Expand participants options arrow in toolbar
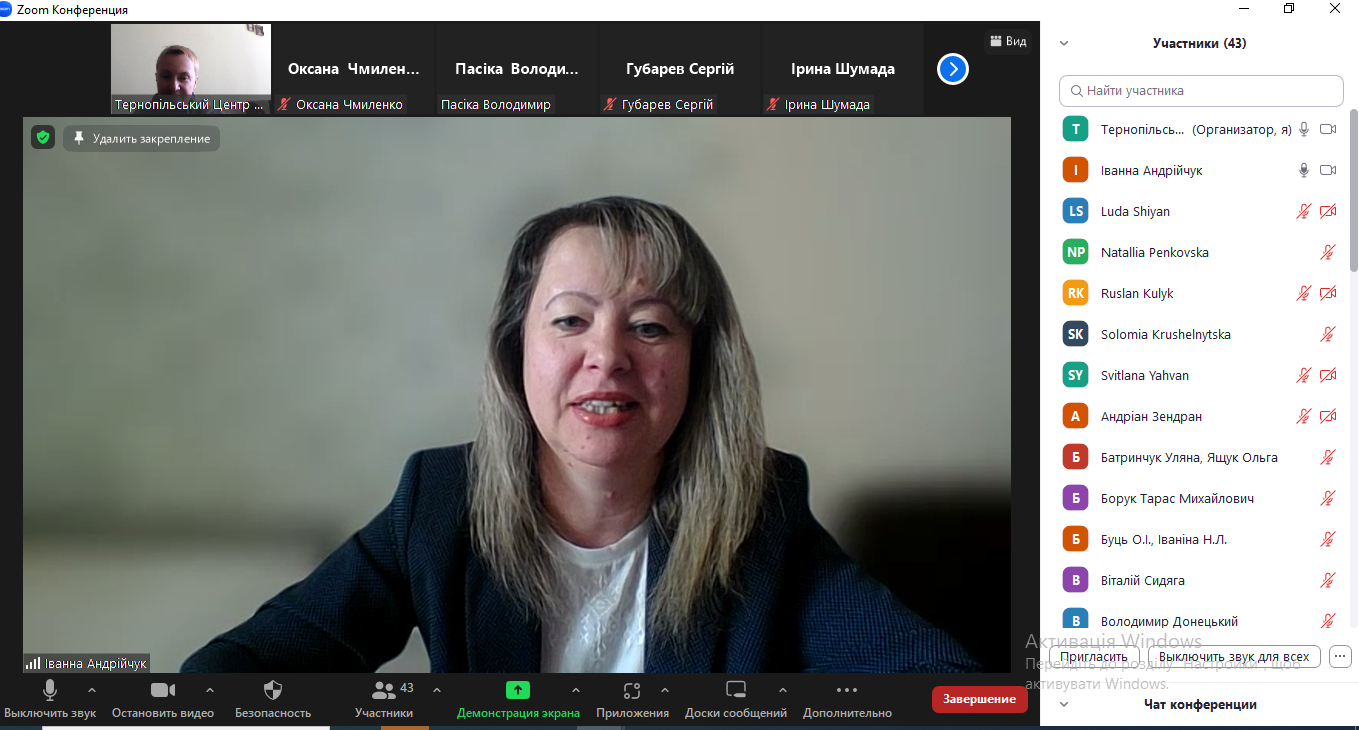 [437, 690]
